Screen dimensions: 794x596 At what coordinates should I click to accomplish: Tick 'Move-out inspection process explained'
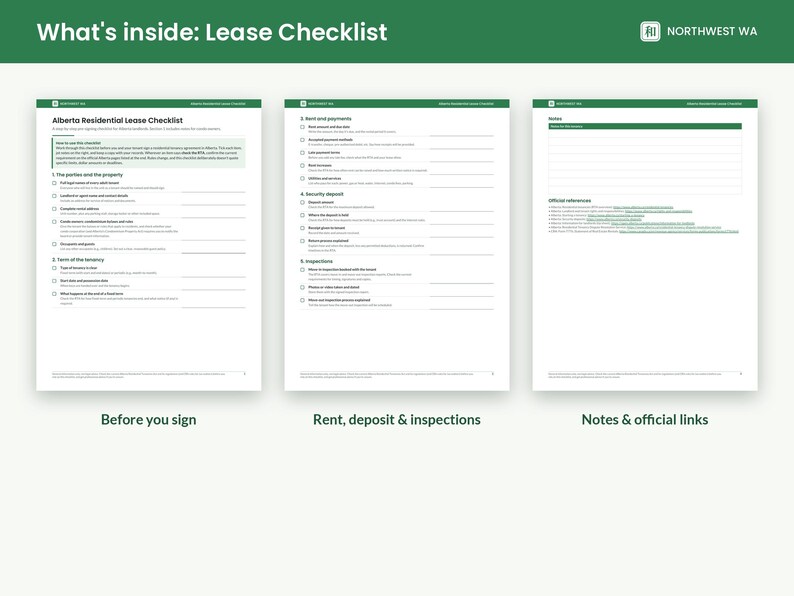[302, 300]
